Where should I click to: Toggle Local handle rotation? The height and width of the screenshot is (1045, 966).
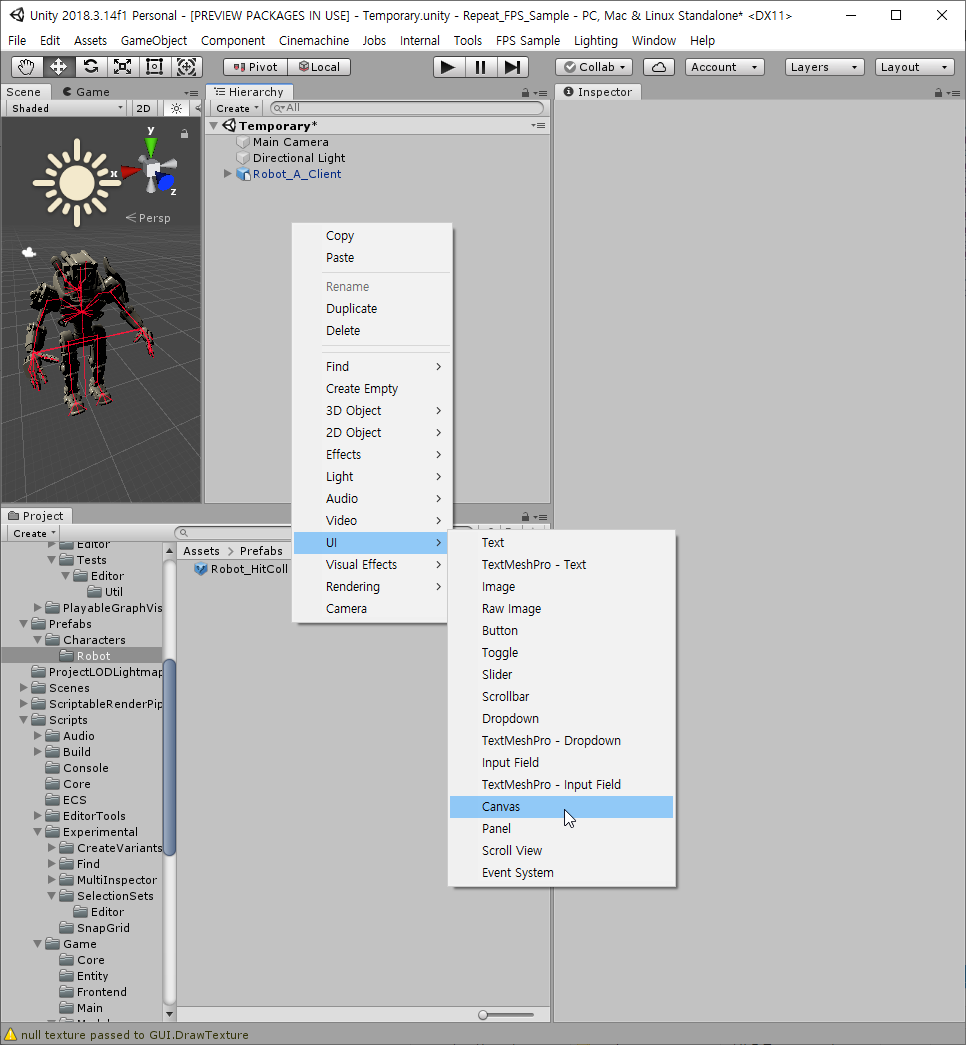click(x=319, y=67)
